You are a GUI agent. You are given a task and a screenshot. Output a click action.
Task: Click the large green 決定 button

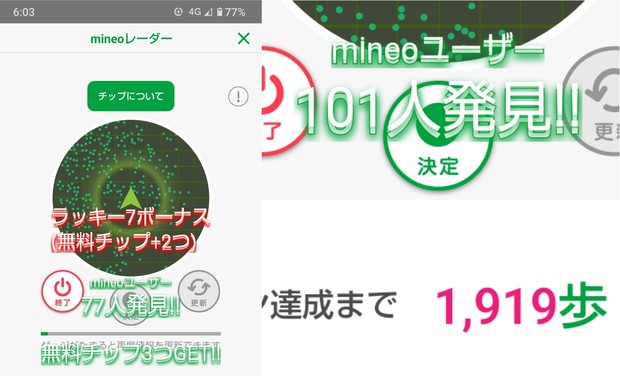(439, 136)
